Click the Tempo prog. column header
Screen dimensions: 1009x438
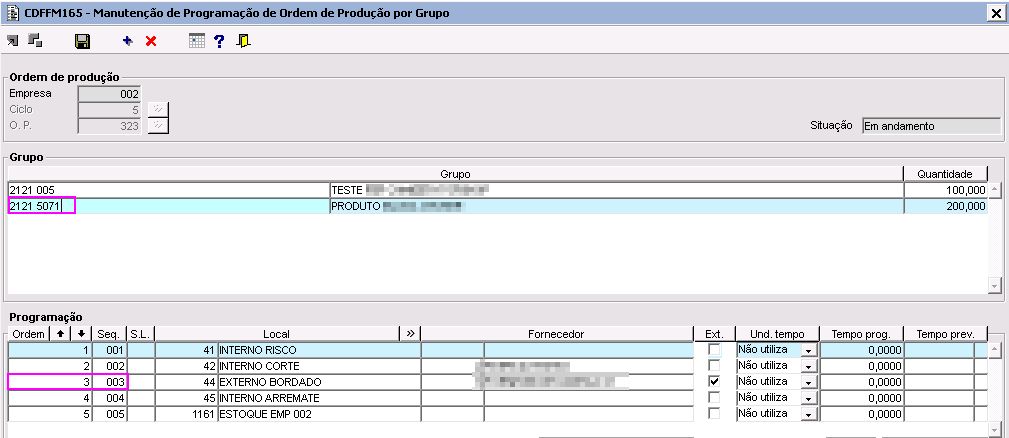pyautogui.click(x=861, y=334)
